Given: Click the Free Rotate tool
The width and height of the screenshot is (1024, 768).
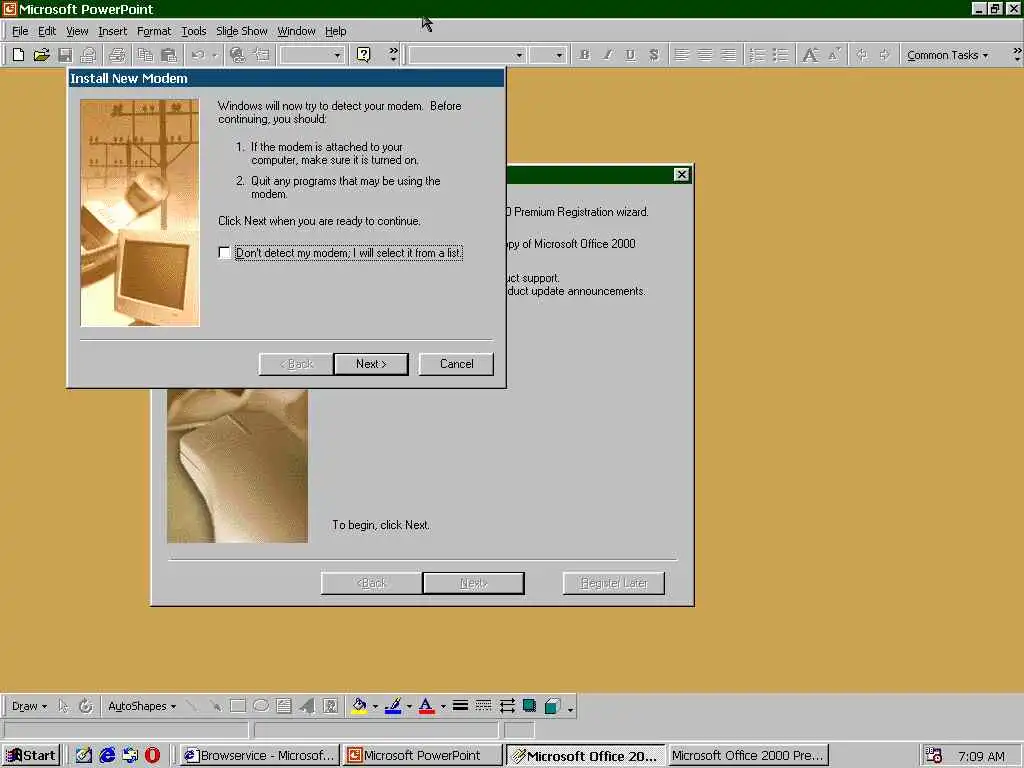Looking at the screenshot, I should click(x=86, y=706).
